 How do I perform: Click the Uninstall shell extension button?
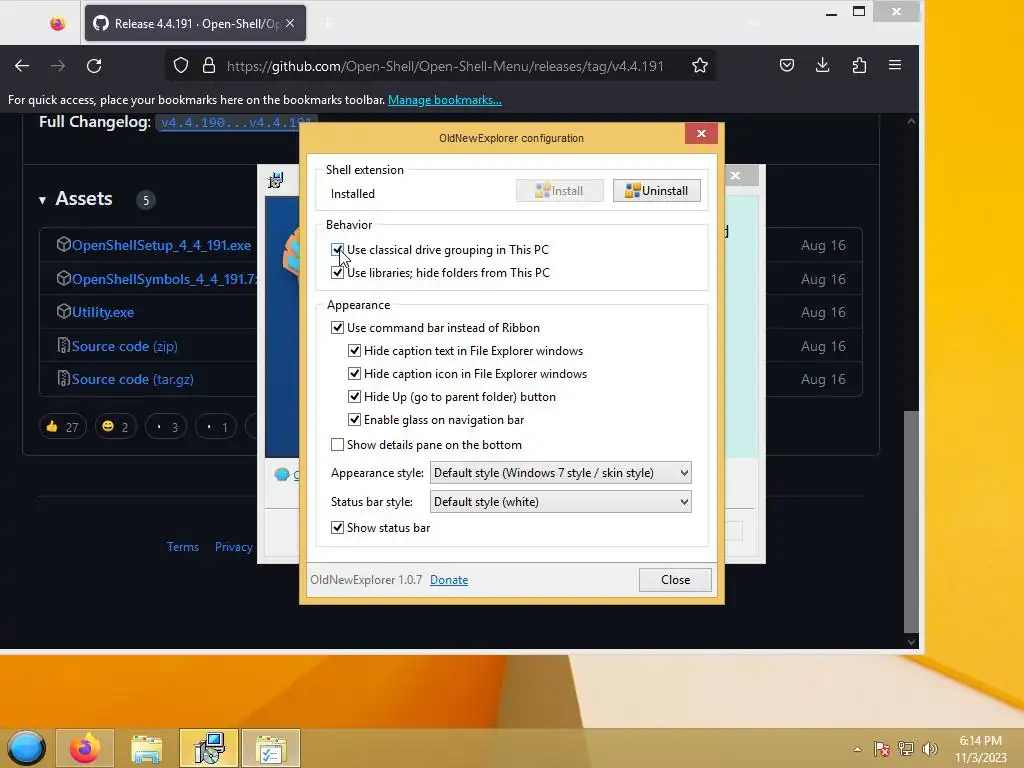click(656, 191)
